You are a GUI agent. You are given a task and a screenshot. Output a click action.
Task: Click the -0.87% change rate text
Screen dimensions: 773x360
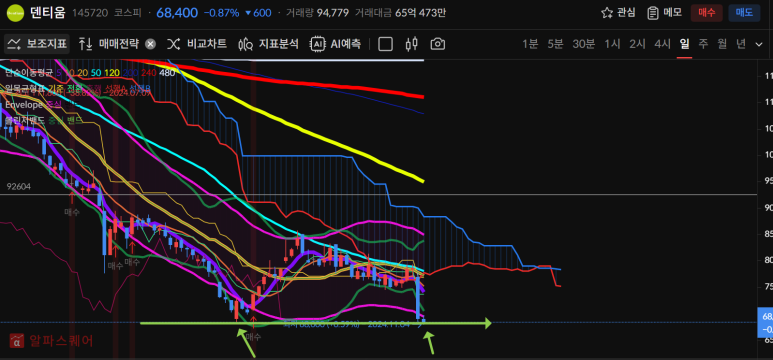(x=221, y=13)
